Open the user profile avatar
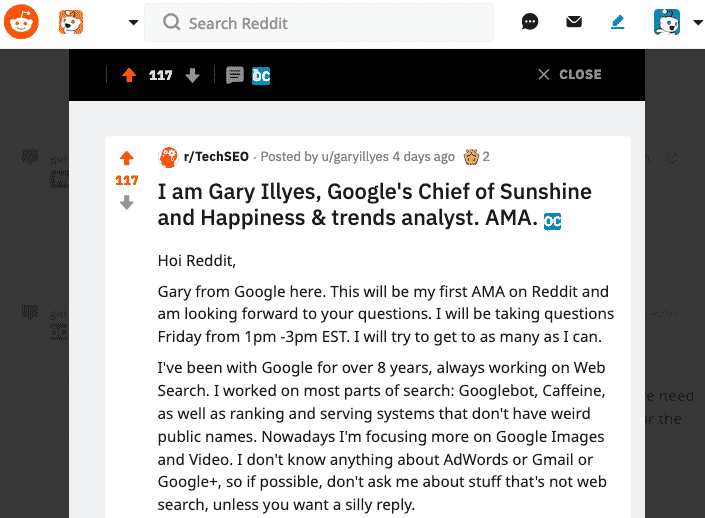The height and width of the screenshot is (518, 705). pyautogui.click(x=667, y=22)
